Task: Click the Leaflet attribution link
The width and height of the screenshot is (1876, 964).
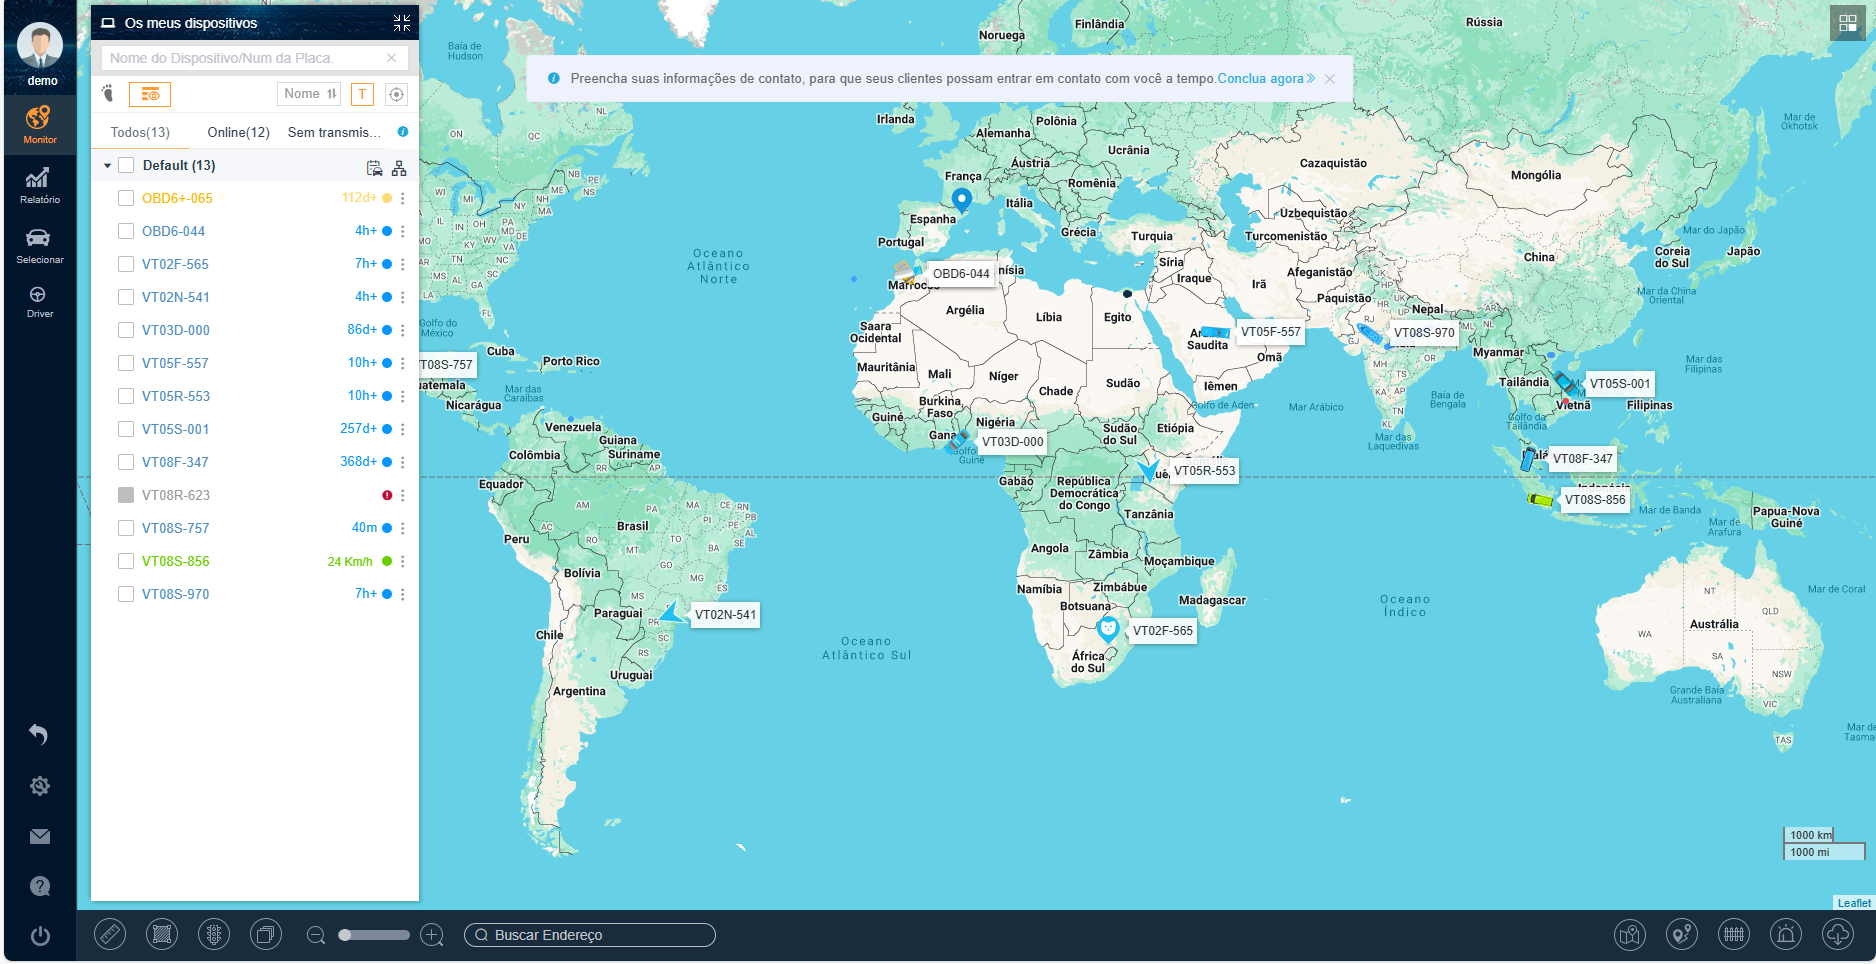Action: pos(1854,903)
